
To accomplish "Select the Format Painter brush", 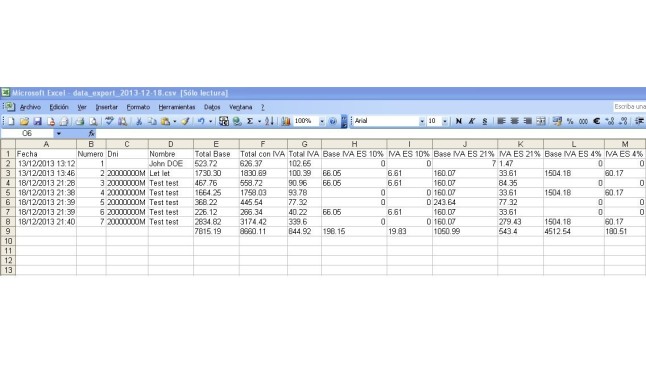I will pyautogui.click(x=185, y=121).
